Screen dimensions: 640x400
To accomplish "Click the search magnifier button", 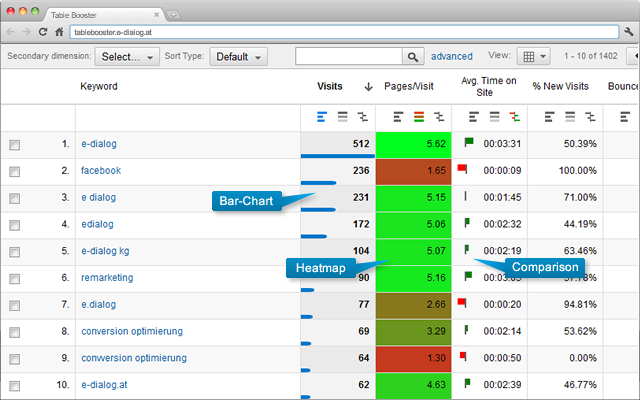I will coord(413,57).
